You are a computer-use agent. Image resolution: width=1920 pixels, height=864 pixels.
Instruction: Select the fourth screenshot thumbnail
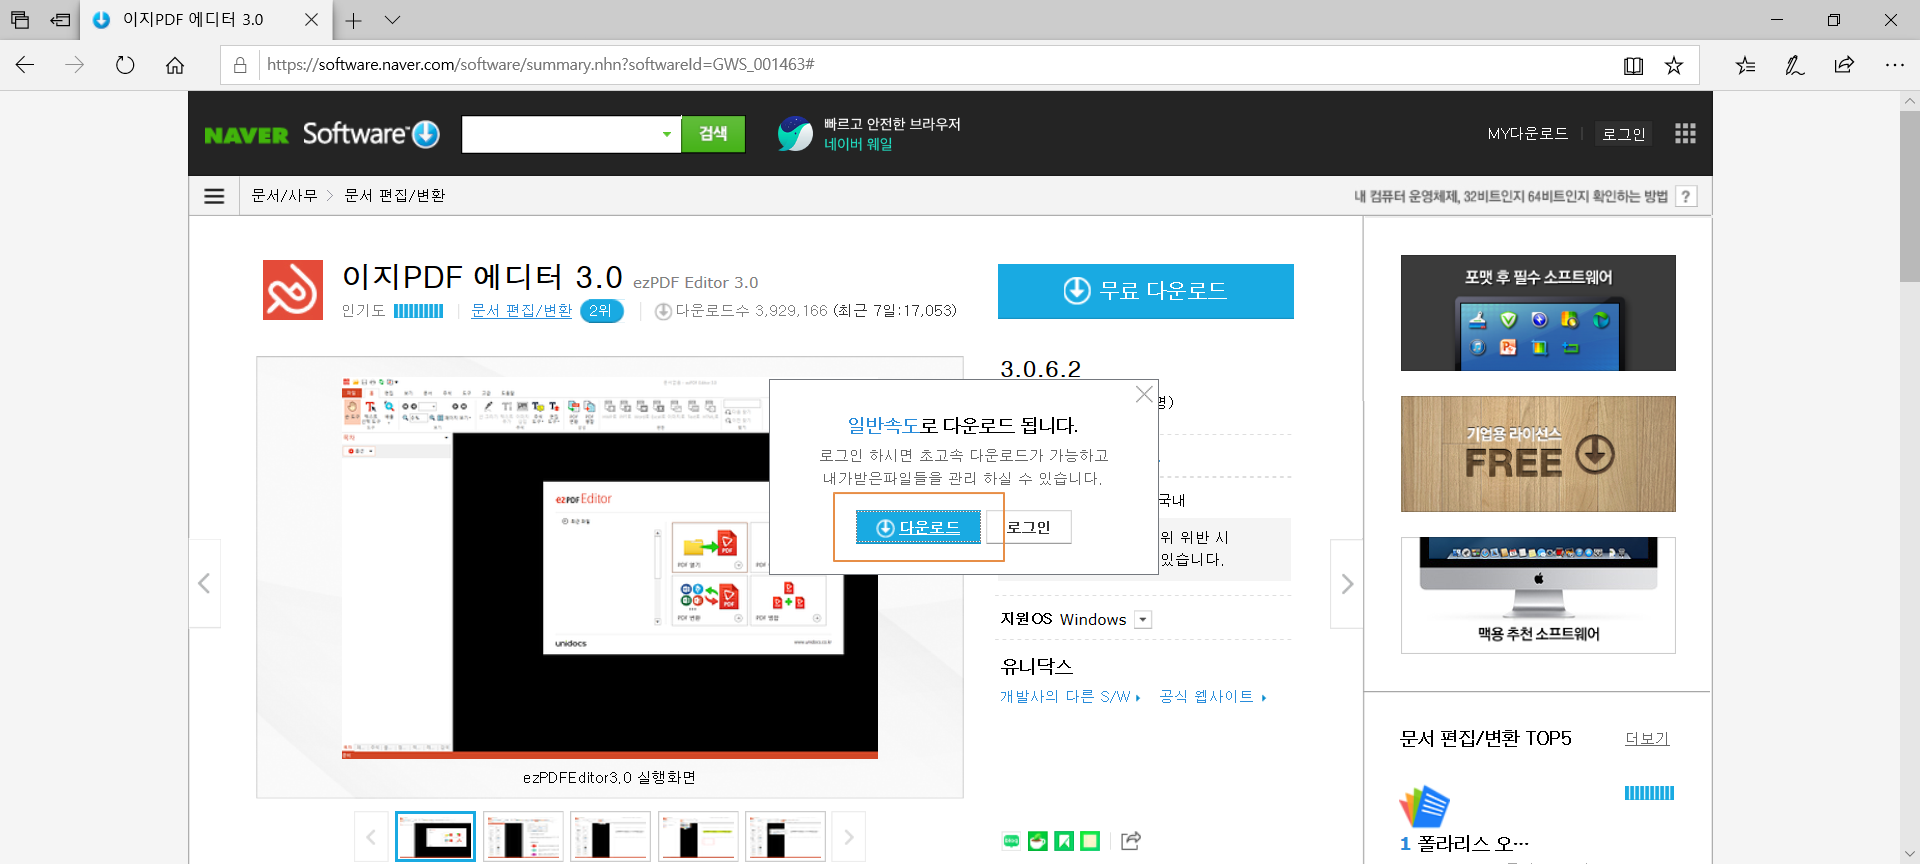pos(698,837)
